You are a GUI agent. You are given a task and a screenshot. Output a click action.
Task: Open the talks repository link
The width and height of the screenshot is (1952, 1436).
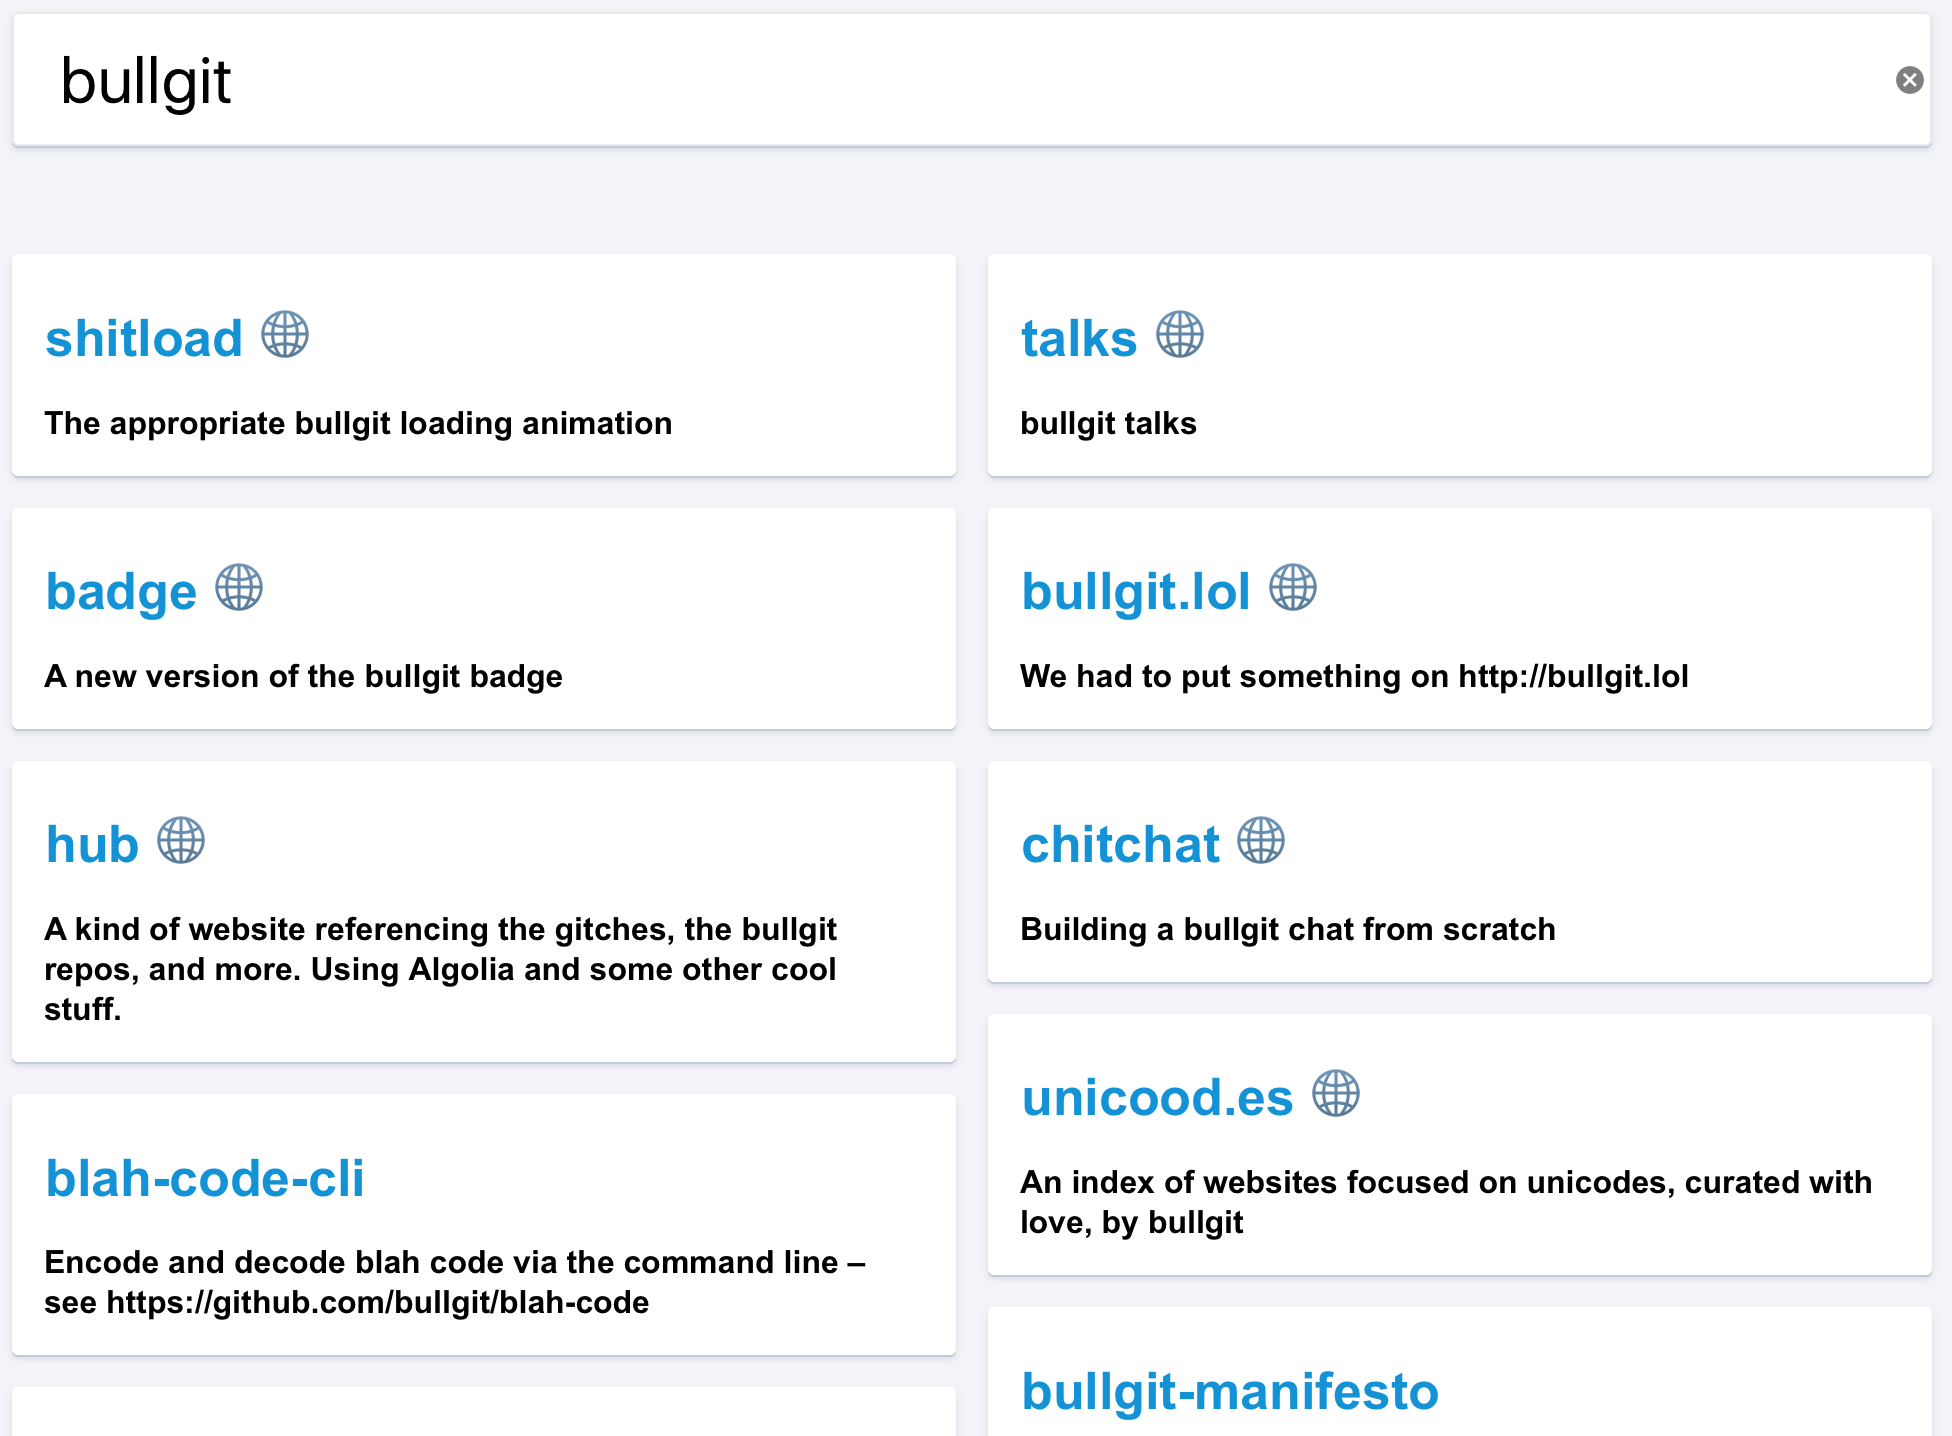pyautogui.click(x=1079, y=338)
